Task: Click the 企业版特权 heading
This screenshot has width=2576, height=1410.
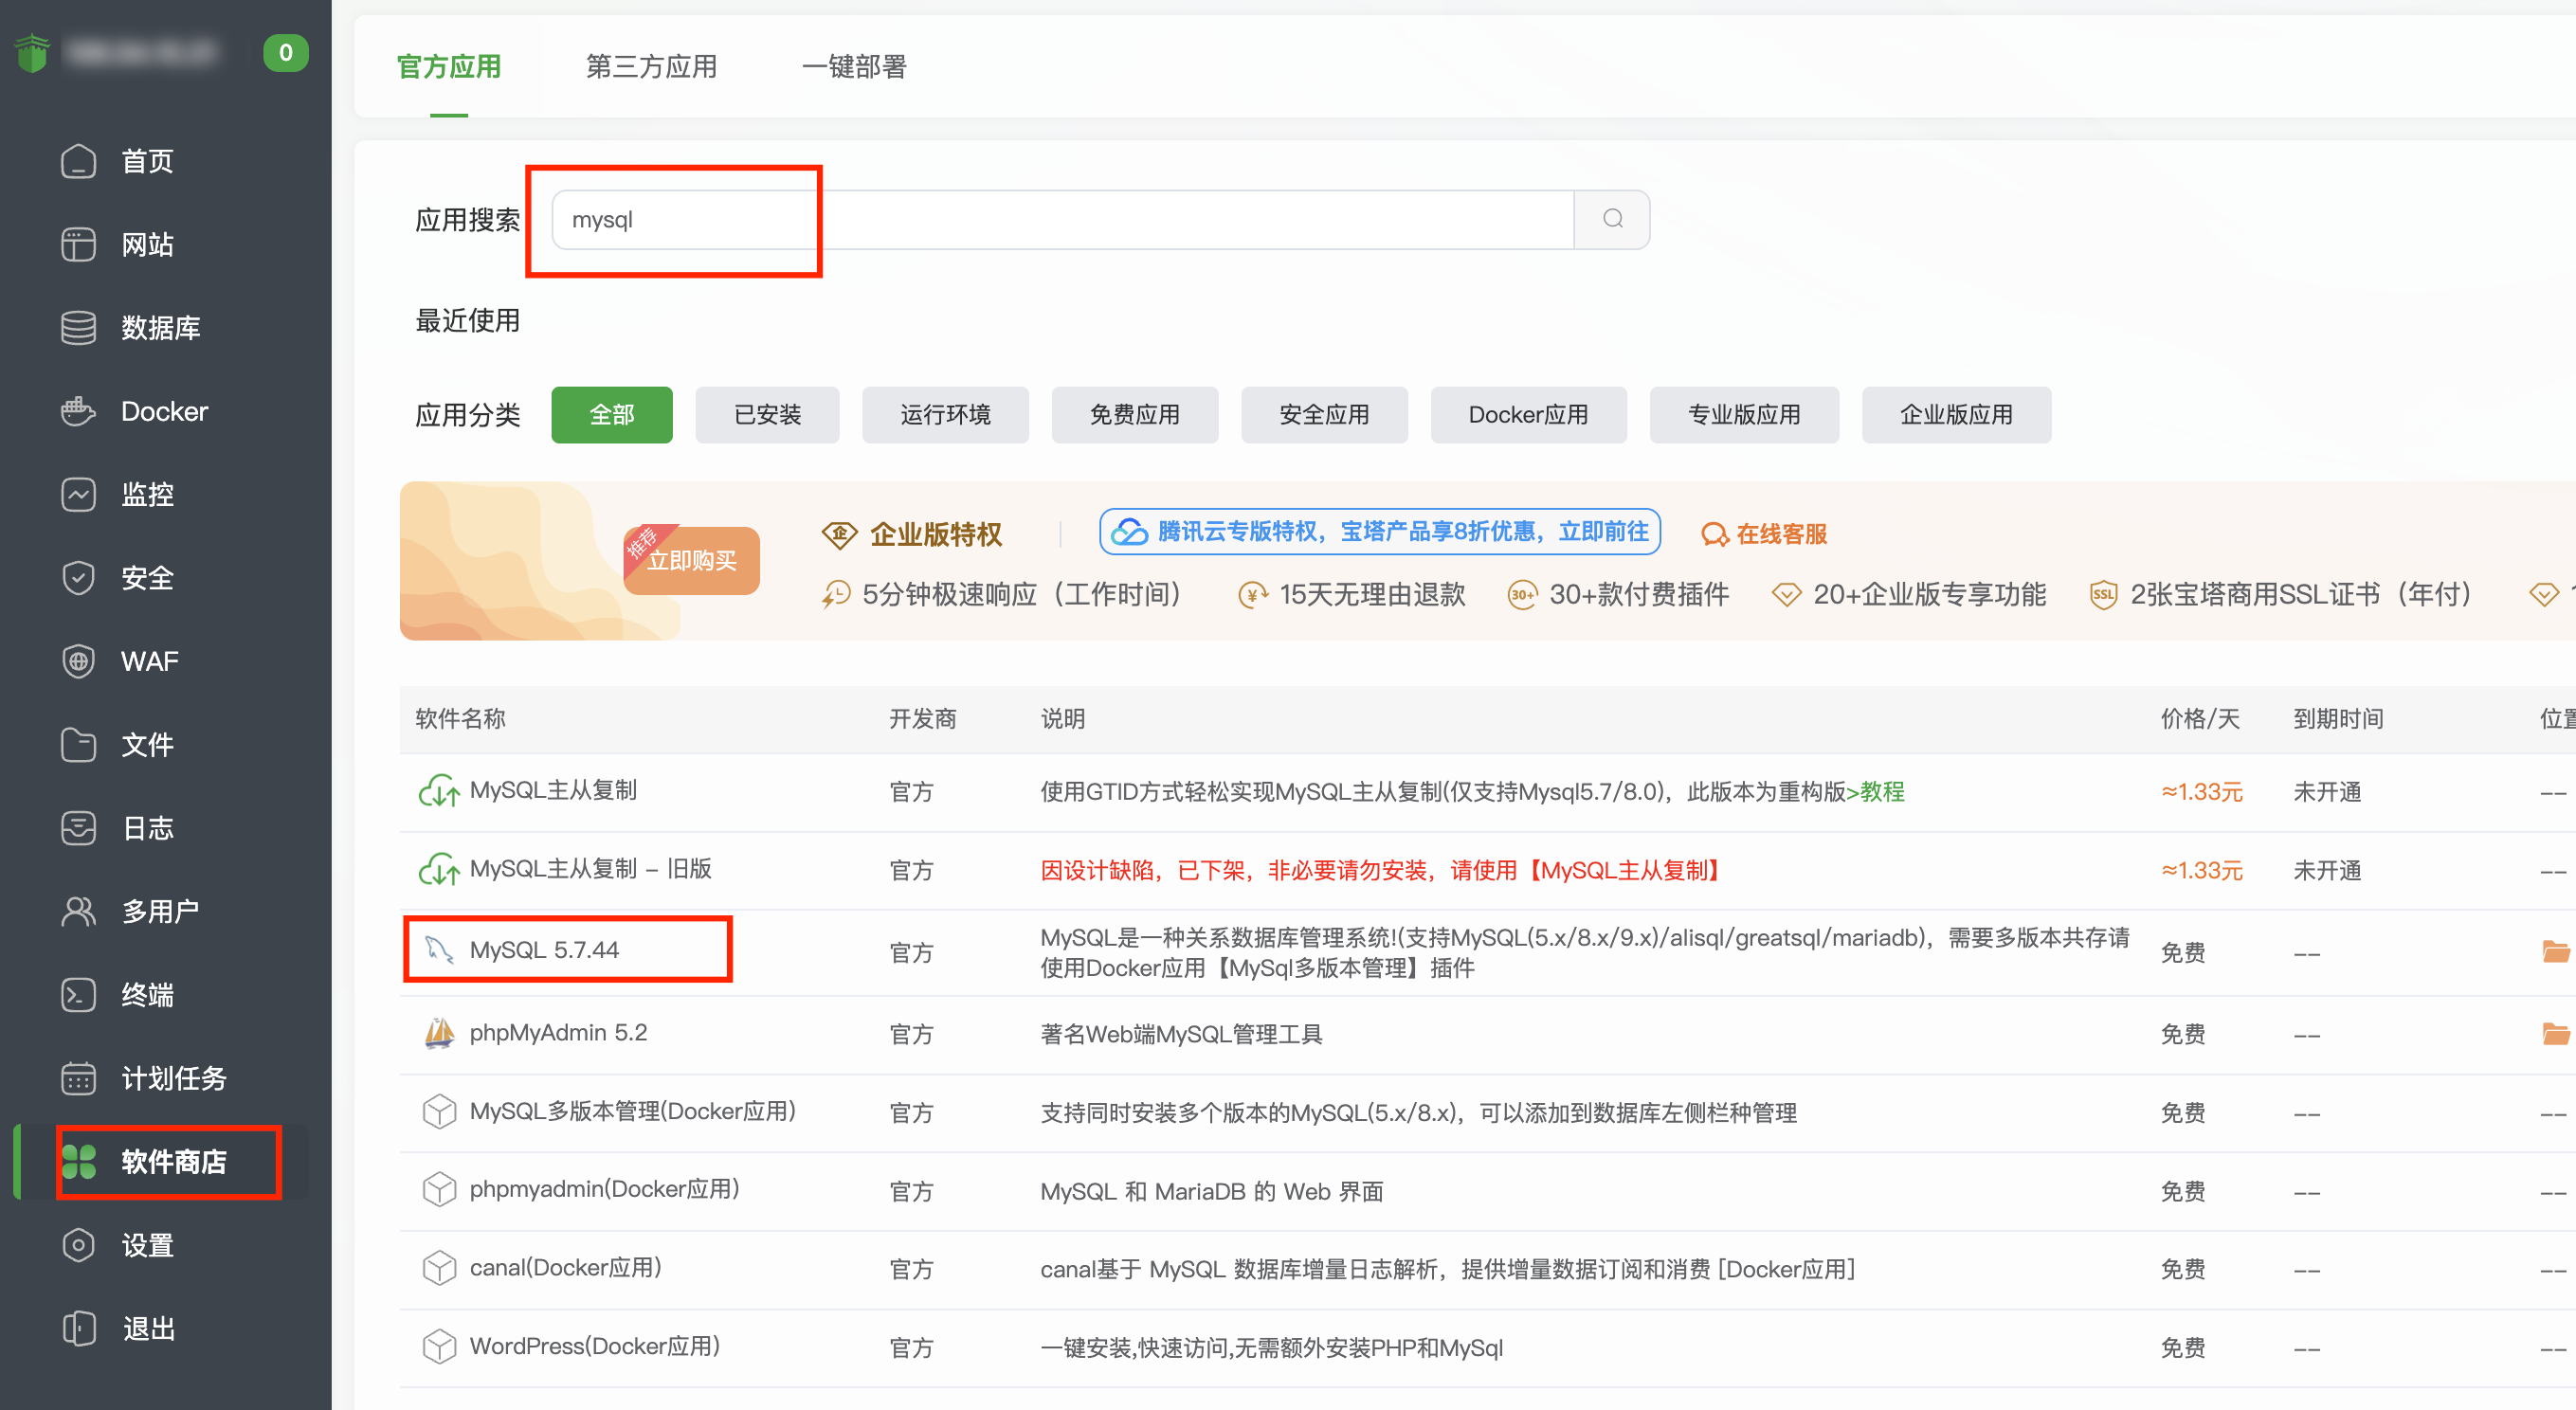Action: point(936,534)
